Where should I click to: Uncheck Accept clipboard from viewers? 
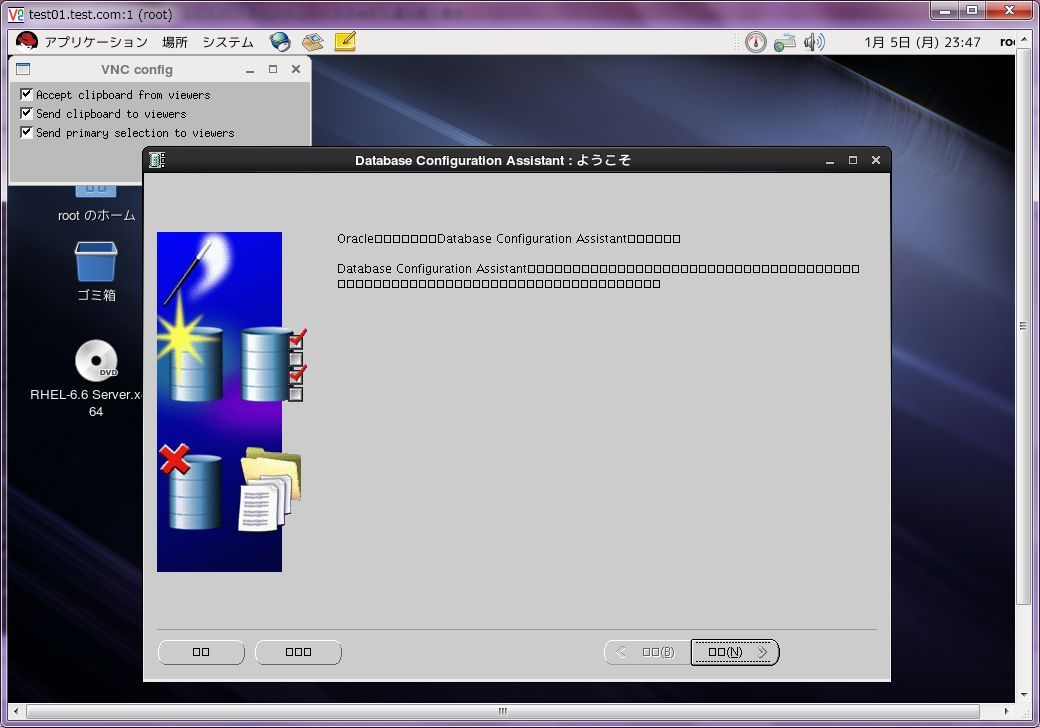click(x=27, y=94)
